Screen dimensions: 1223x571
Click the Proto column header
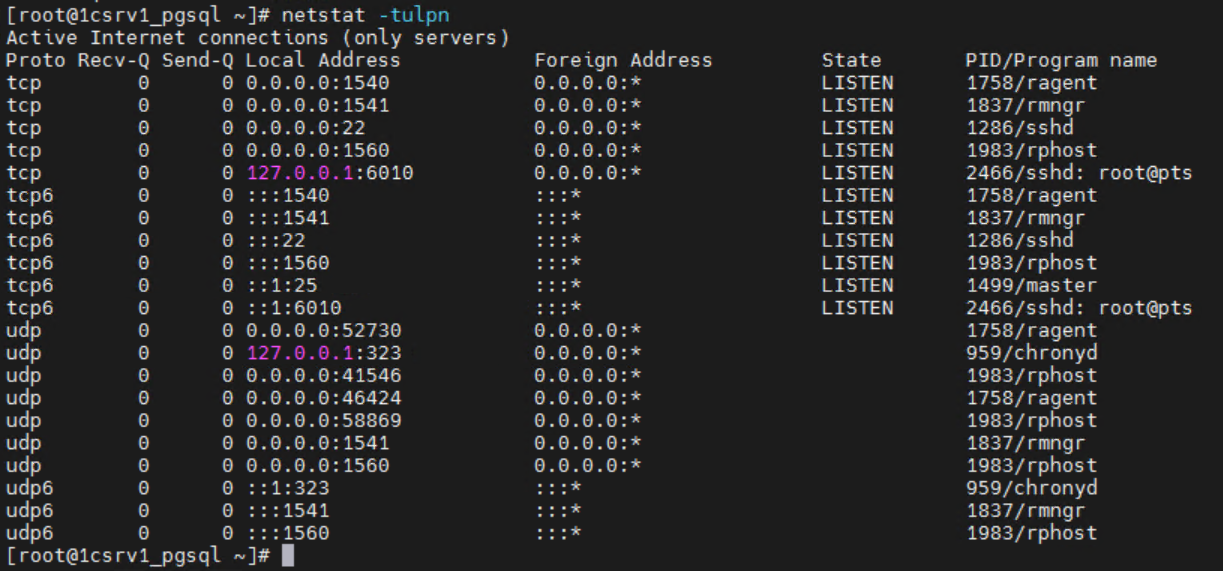(x=34, y=61)
